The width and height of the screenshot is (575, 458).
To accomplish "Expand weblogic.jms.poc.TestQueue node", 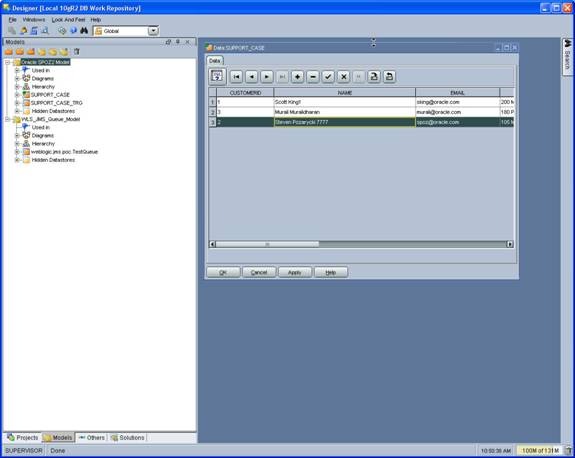I will [x=17, y=151].
